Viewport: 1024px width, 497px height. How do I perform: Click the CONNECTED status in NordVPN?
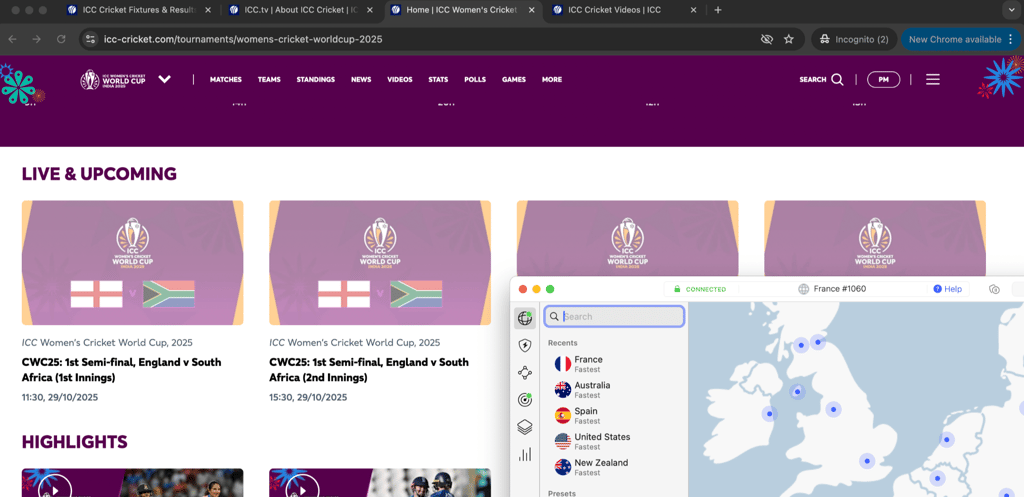click(705, 289)
